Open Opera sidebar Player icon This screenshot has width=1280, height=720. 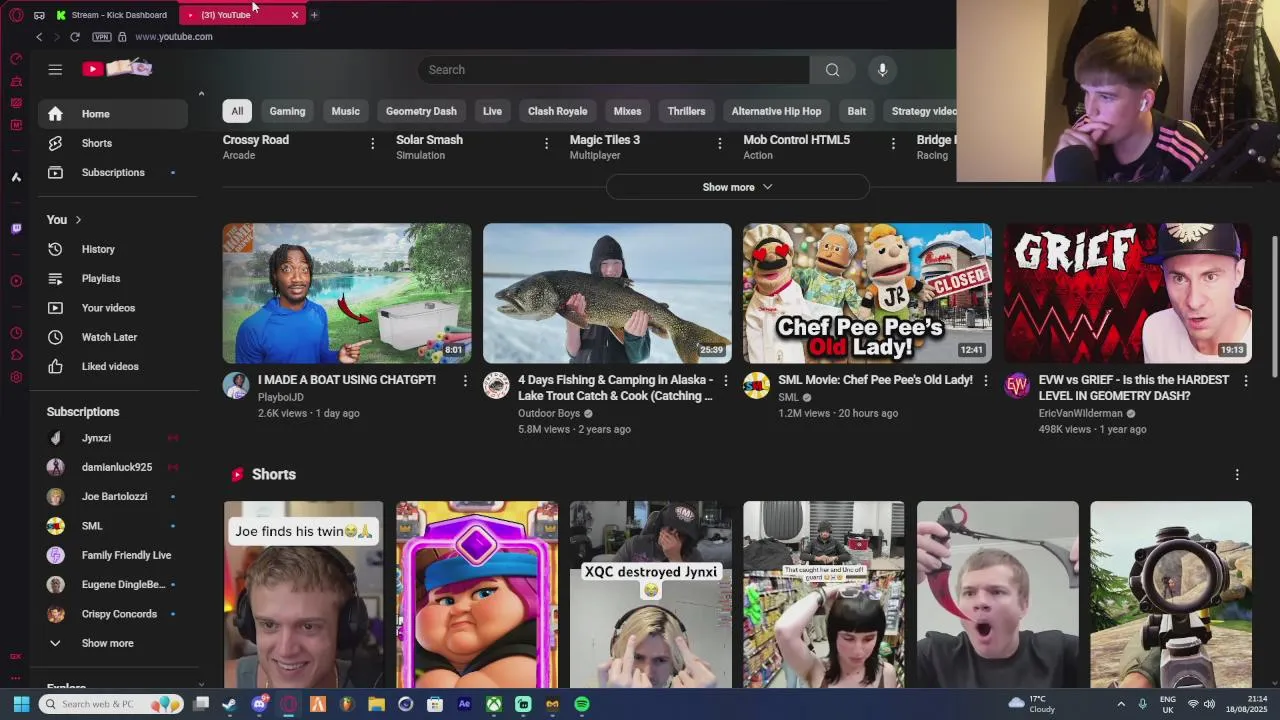(16, 281)
